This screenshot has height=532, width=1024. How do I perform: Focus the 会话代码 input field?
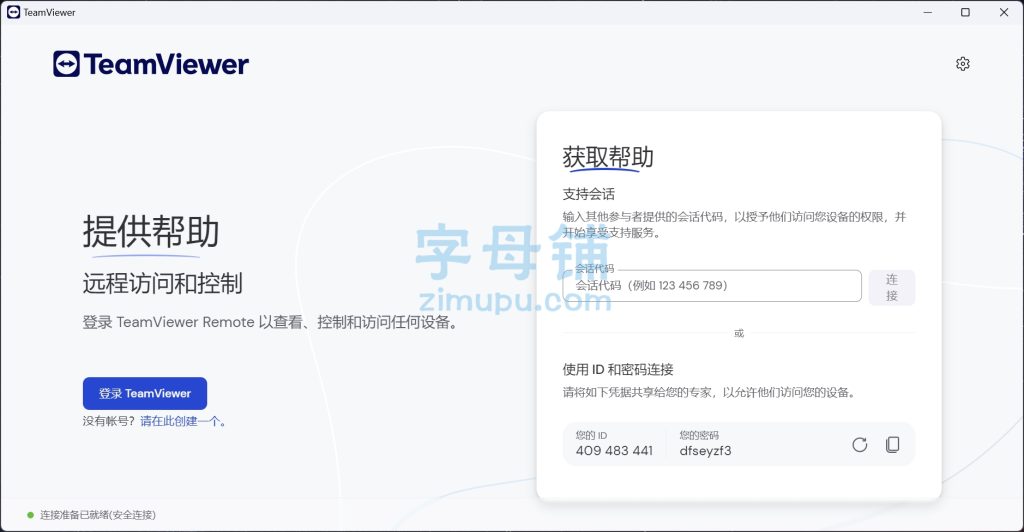pos(712,286)
